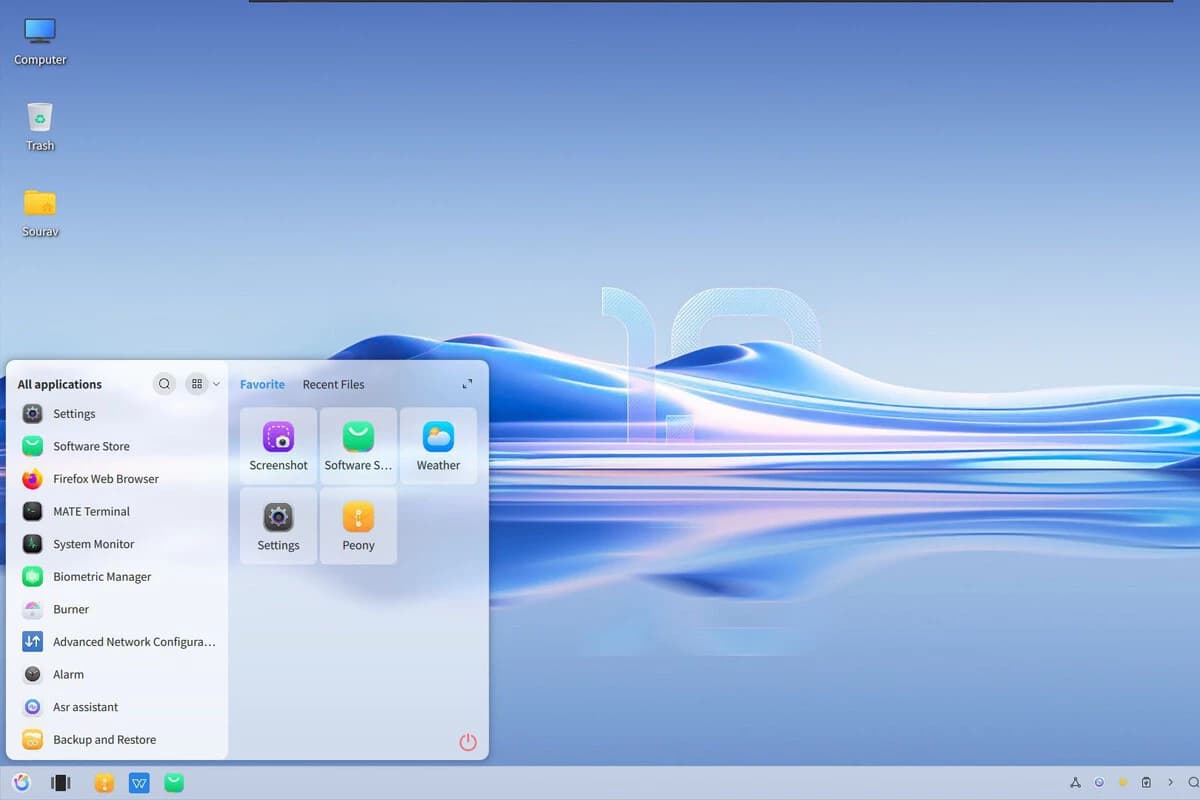Click the Biometric Manager label
Viewport: 1200px width, 800px height.
click(x=102, y=577)
